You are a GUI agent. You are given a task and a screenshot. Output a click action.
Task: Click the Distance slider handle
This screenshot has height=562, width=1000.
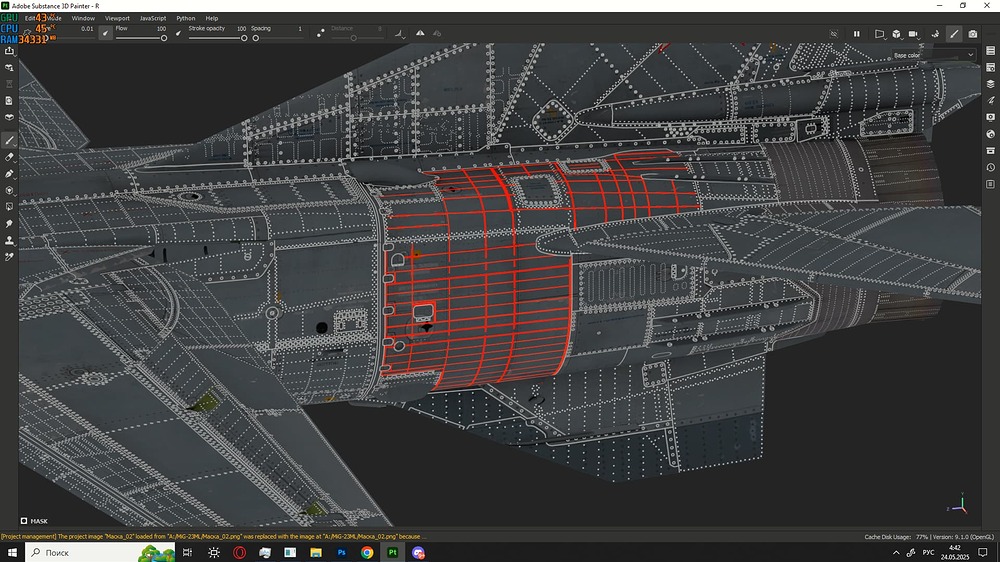353,38
